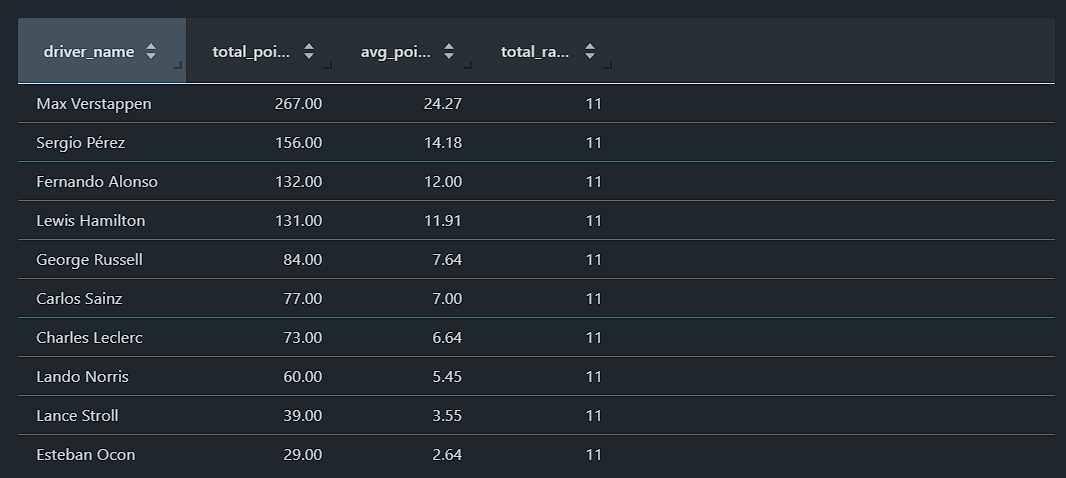Select the avg_poi... header label
Screen dimensions: 1066x478
click(x=396, y=52)
